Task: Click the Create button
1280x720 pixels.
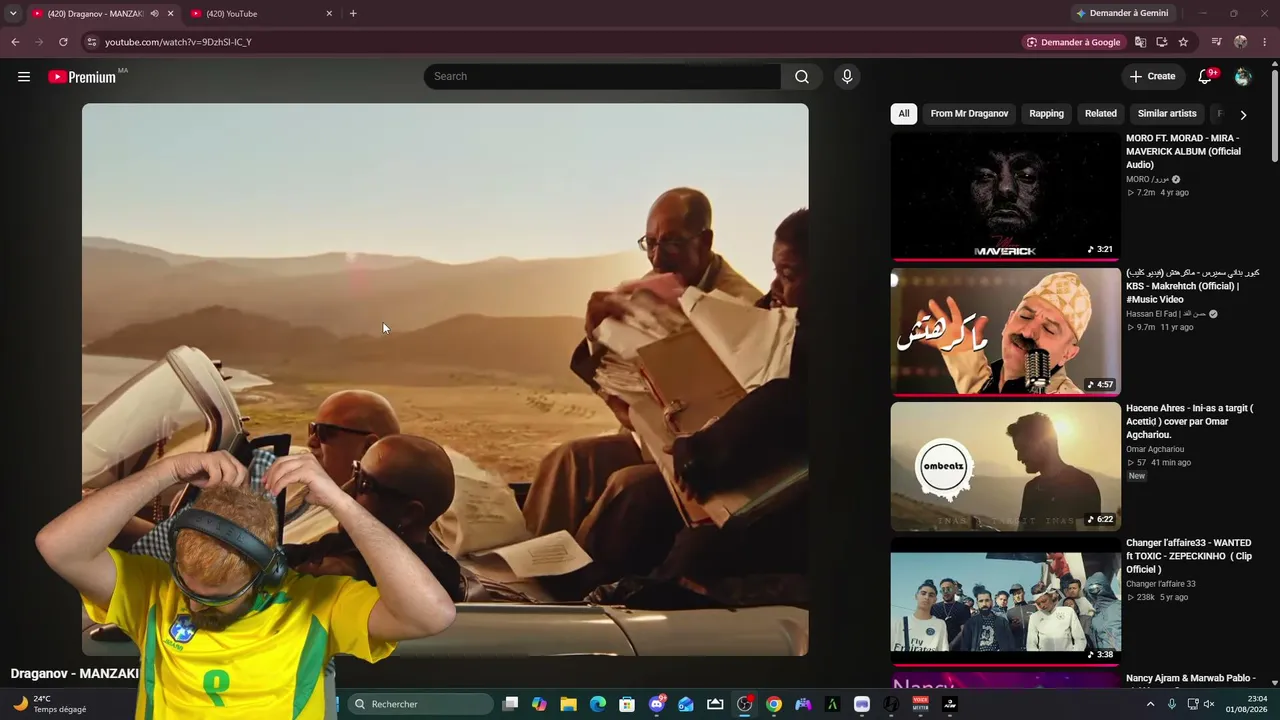Action: 1152,77
